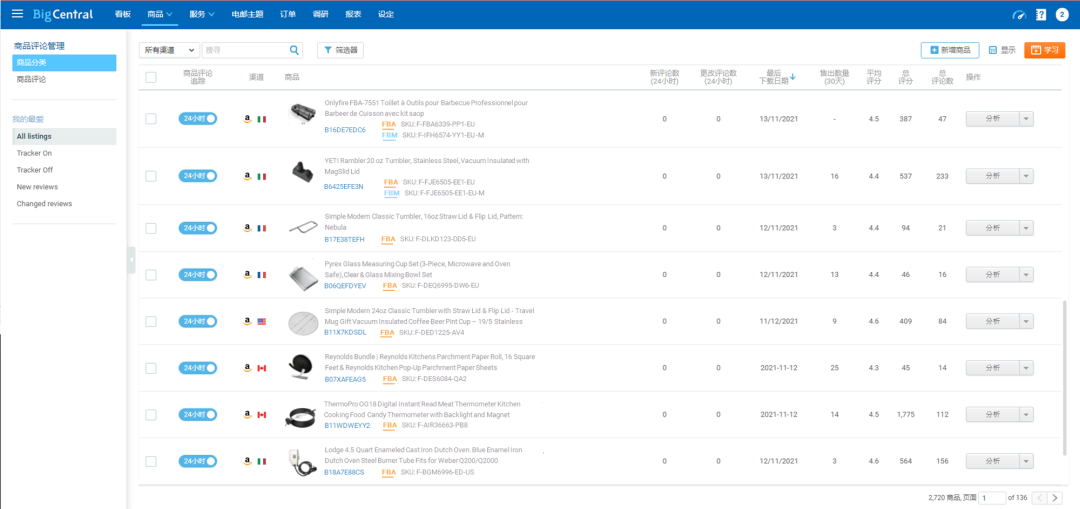Open the 电邮主题 menu
The image size is (1080, 509).
pyautogui.click(x=247, y=14)
